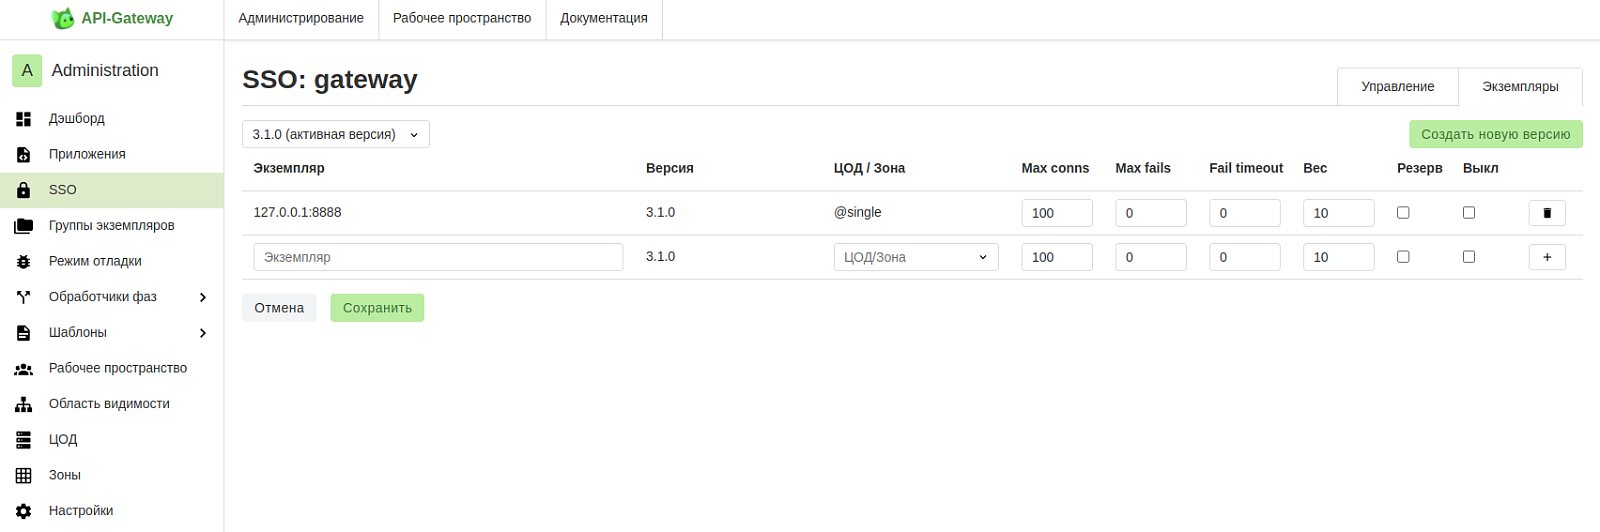Click the Экземпляр column header
Image resolution: width=1600 pixels, height=532 pixels.
pyautogui.click(x=289, y=168)
